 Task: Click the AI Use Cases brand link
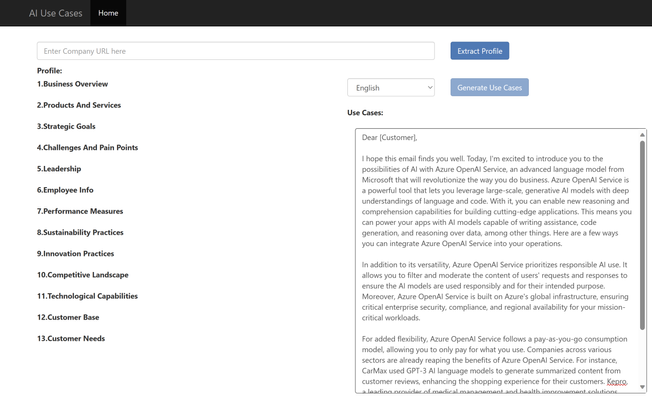coord(56,13)
